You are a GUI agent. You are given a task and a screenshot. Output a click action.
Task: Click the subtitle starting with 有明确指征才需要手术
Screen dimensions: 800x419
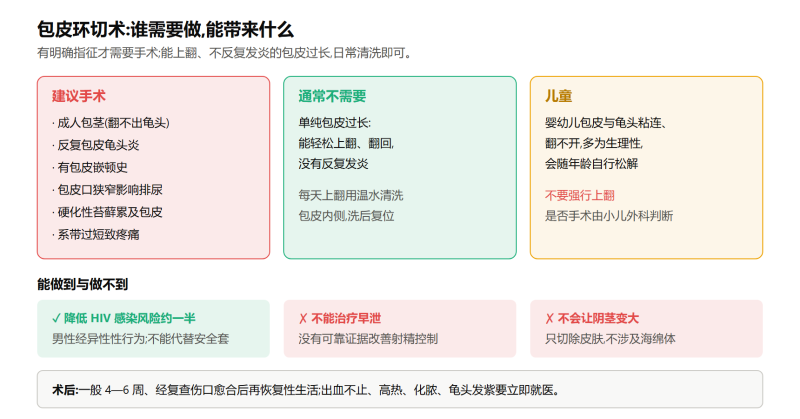tap(224, 53)
